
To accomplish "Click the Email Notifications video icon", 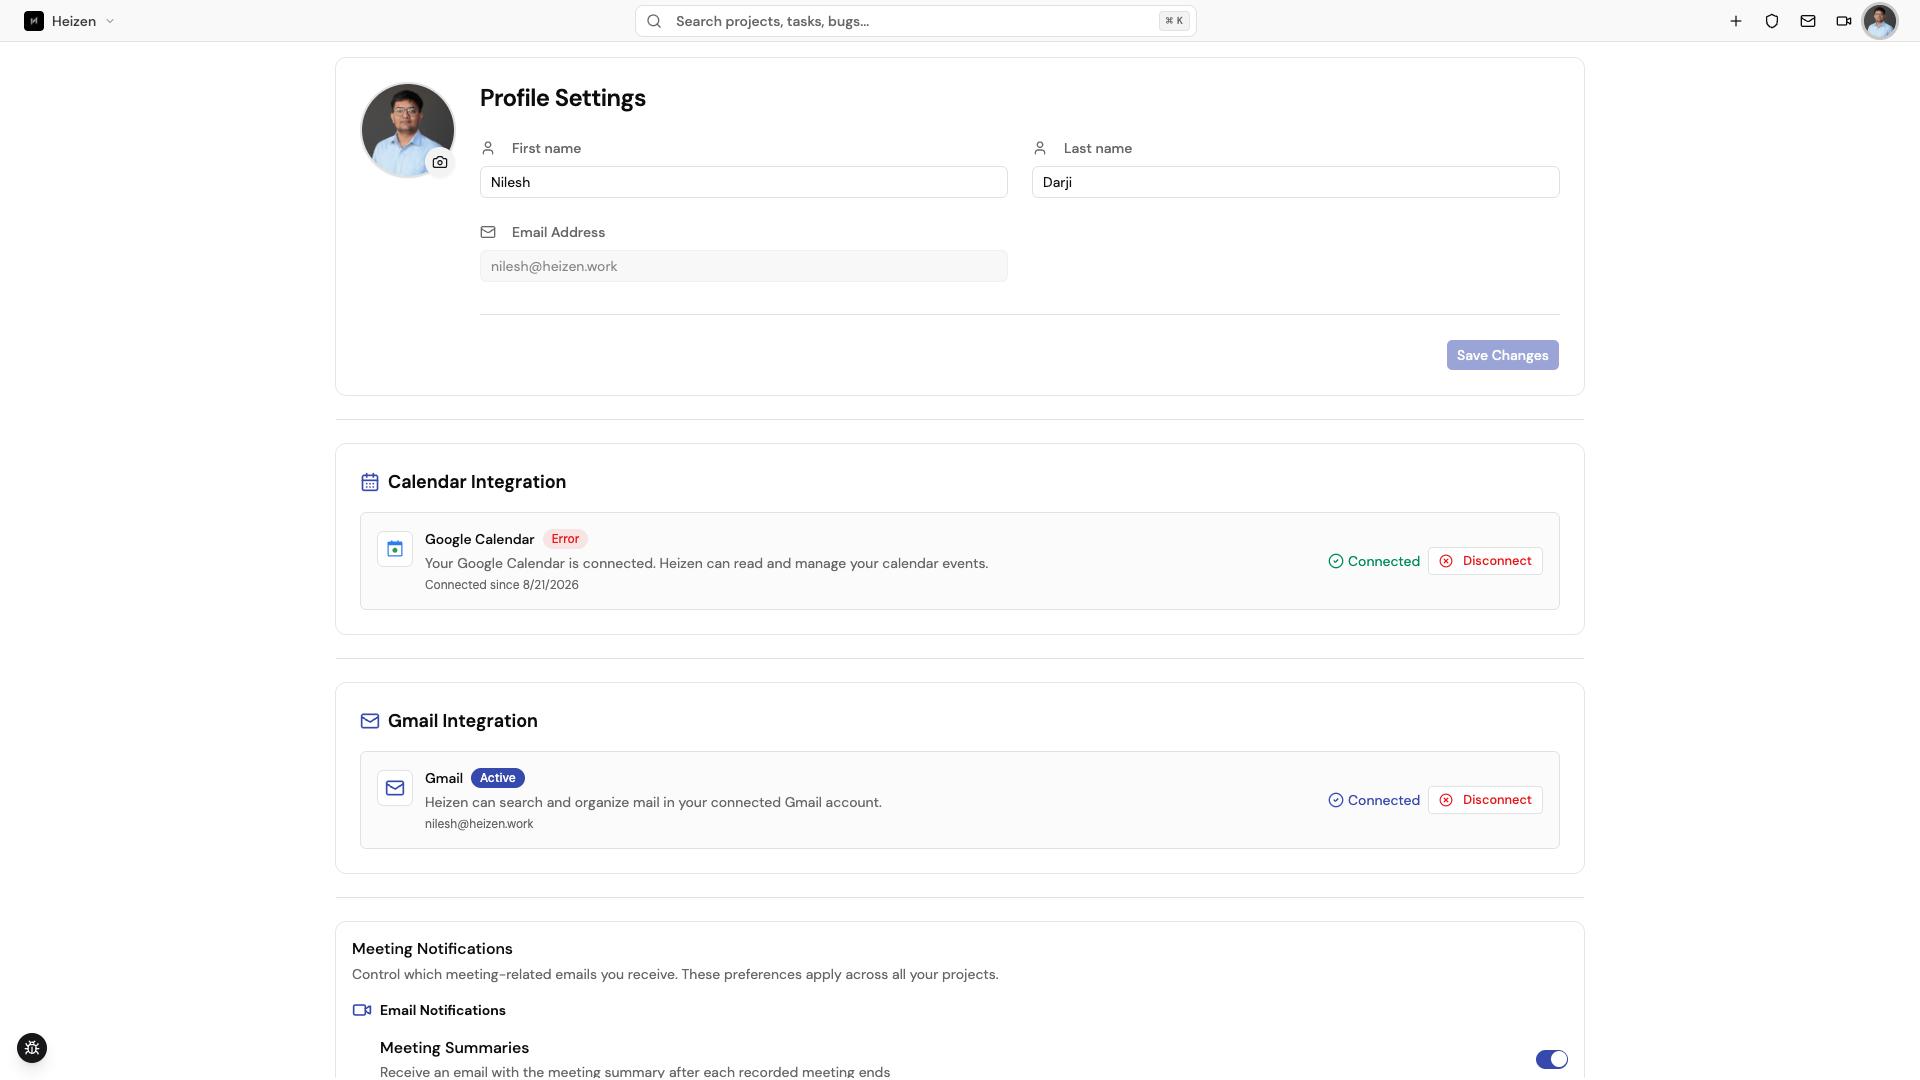I will [x=362, y=1010].
